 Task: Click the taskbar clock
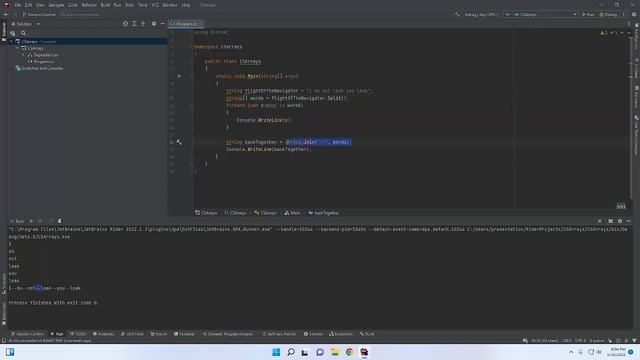pyautogui.click(x=617, y=352)
